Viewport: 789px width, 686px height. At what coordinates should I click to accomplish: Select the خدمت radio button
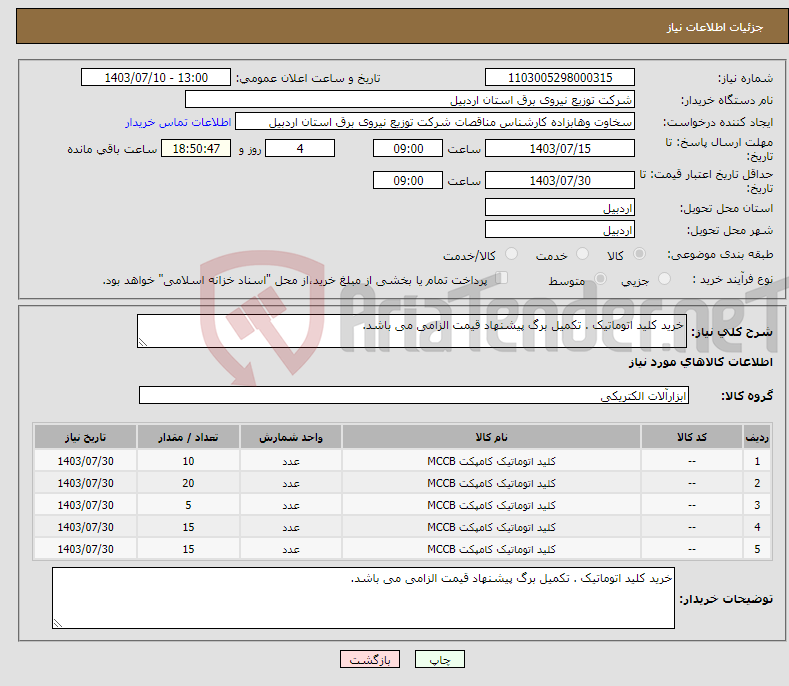point(582,254)
